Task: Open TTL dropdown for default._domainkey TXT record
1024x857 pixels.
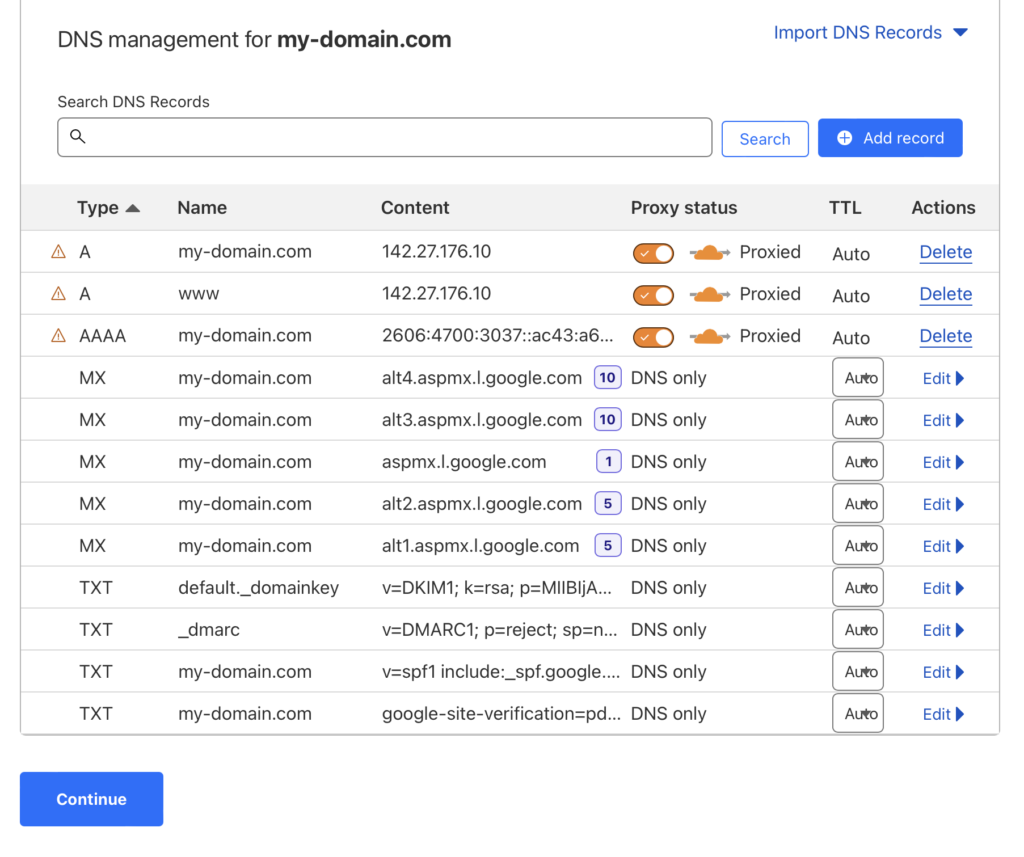Action: [858, 588]
